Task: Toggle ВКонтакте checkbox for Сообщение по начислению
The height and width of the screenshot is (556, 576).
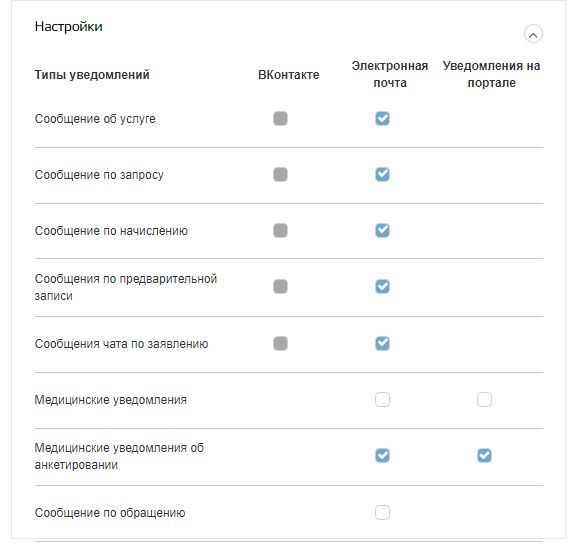Action: [x=280, y=231]
